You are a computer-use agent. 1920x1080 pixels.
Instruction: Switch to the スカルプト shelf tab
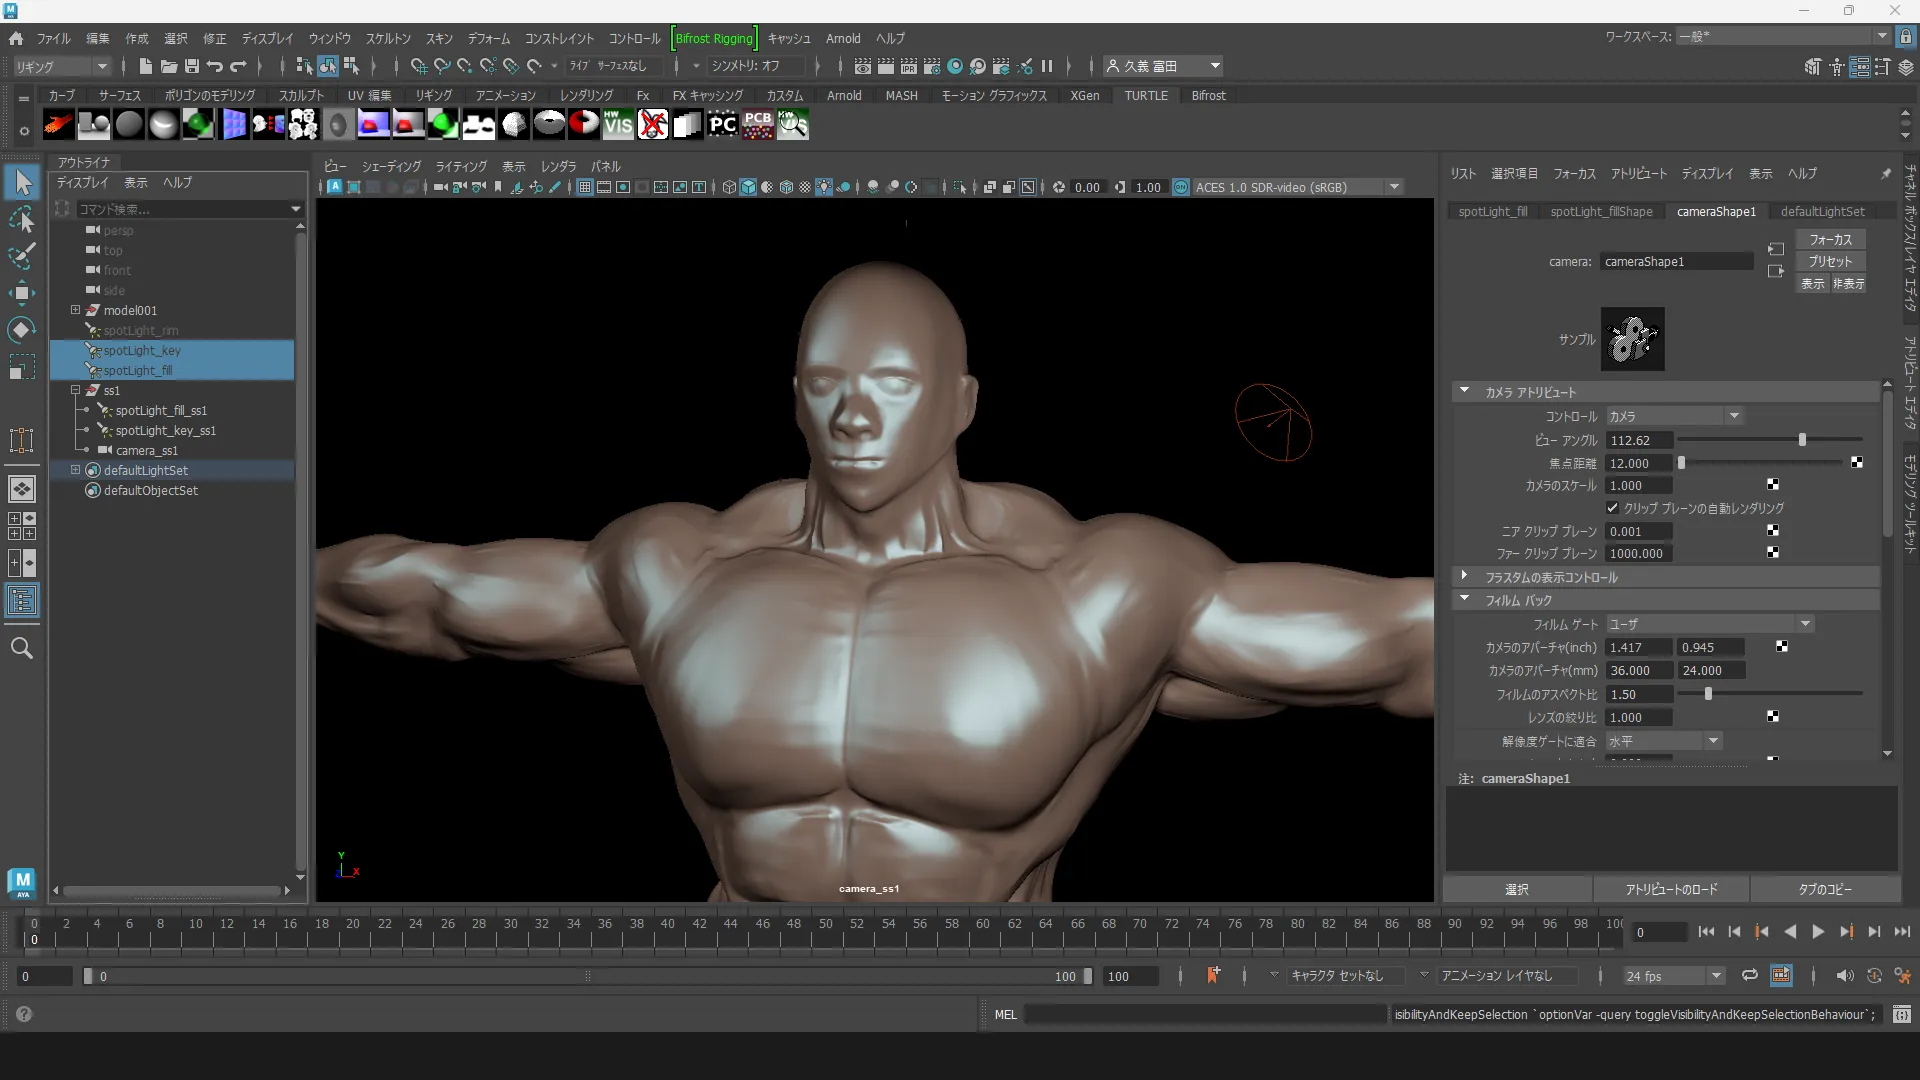click(x=301, y=95)
